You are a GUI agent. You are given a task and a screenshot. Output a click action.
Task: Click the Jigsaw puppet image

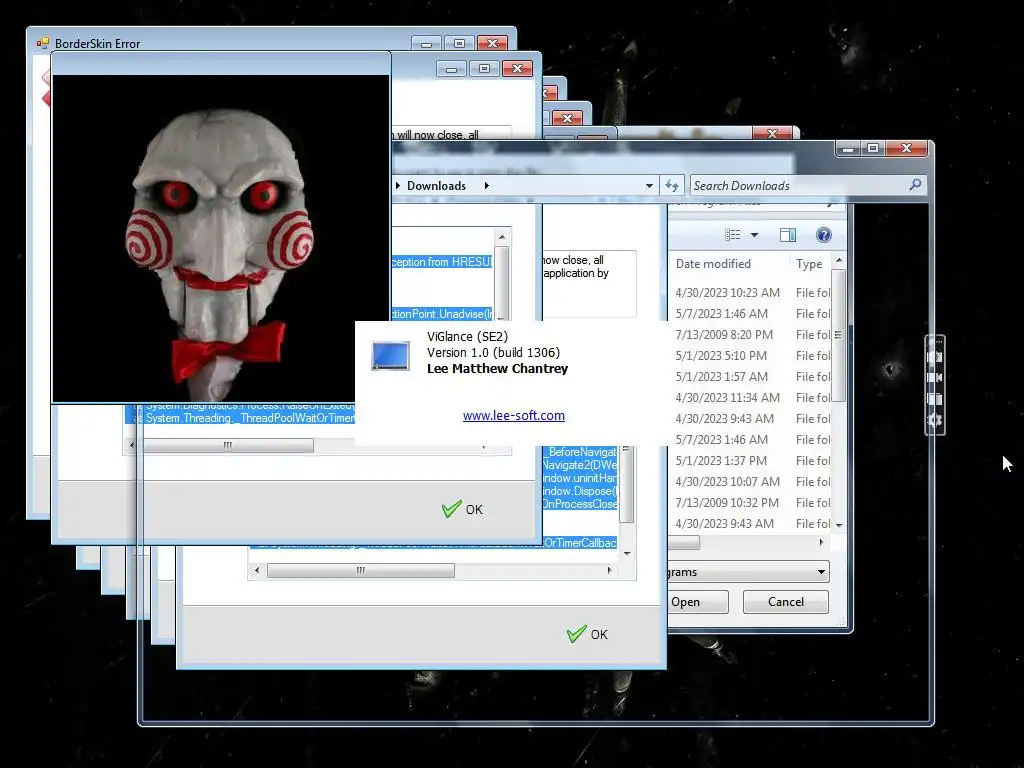click(x=220, y=239)
